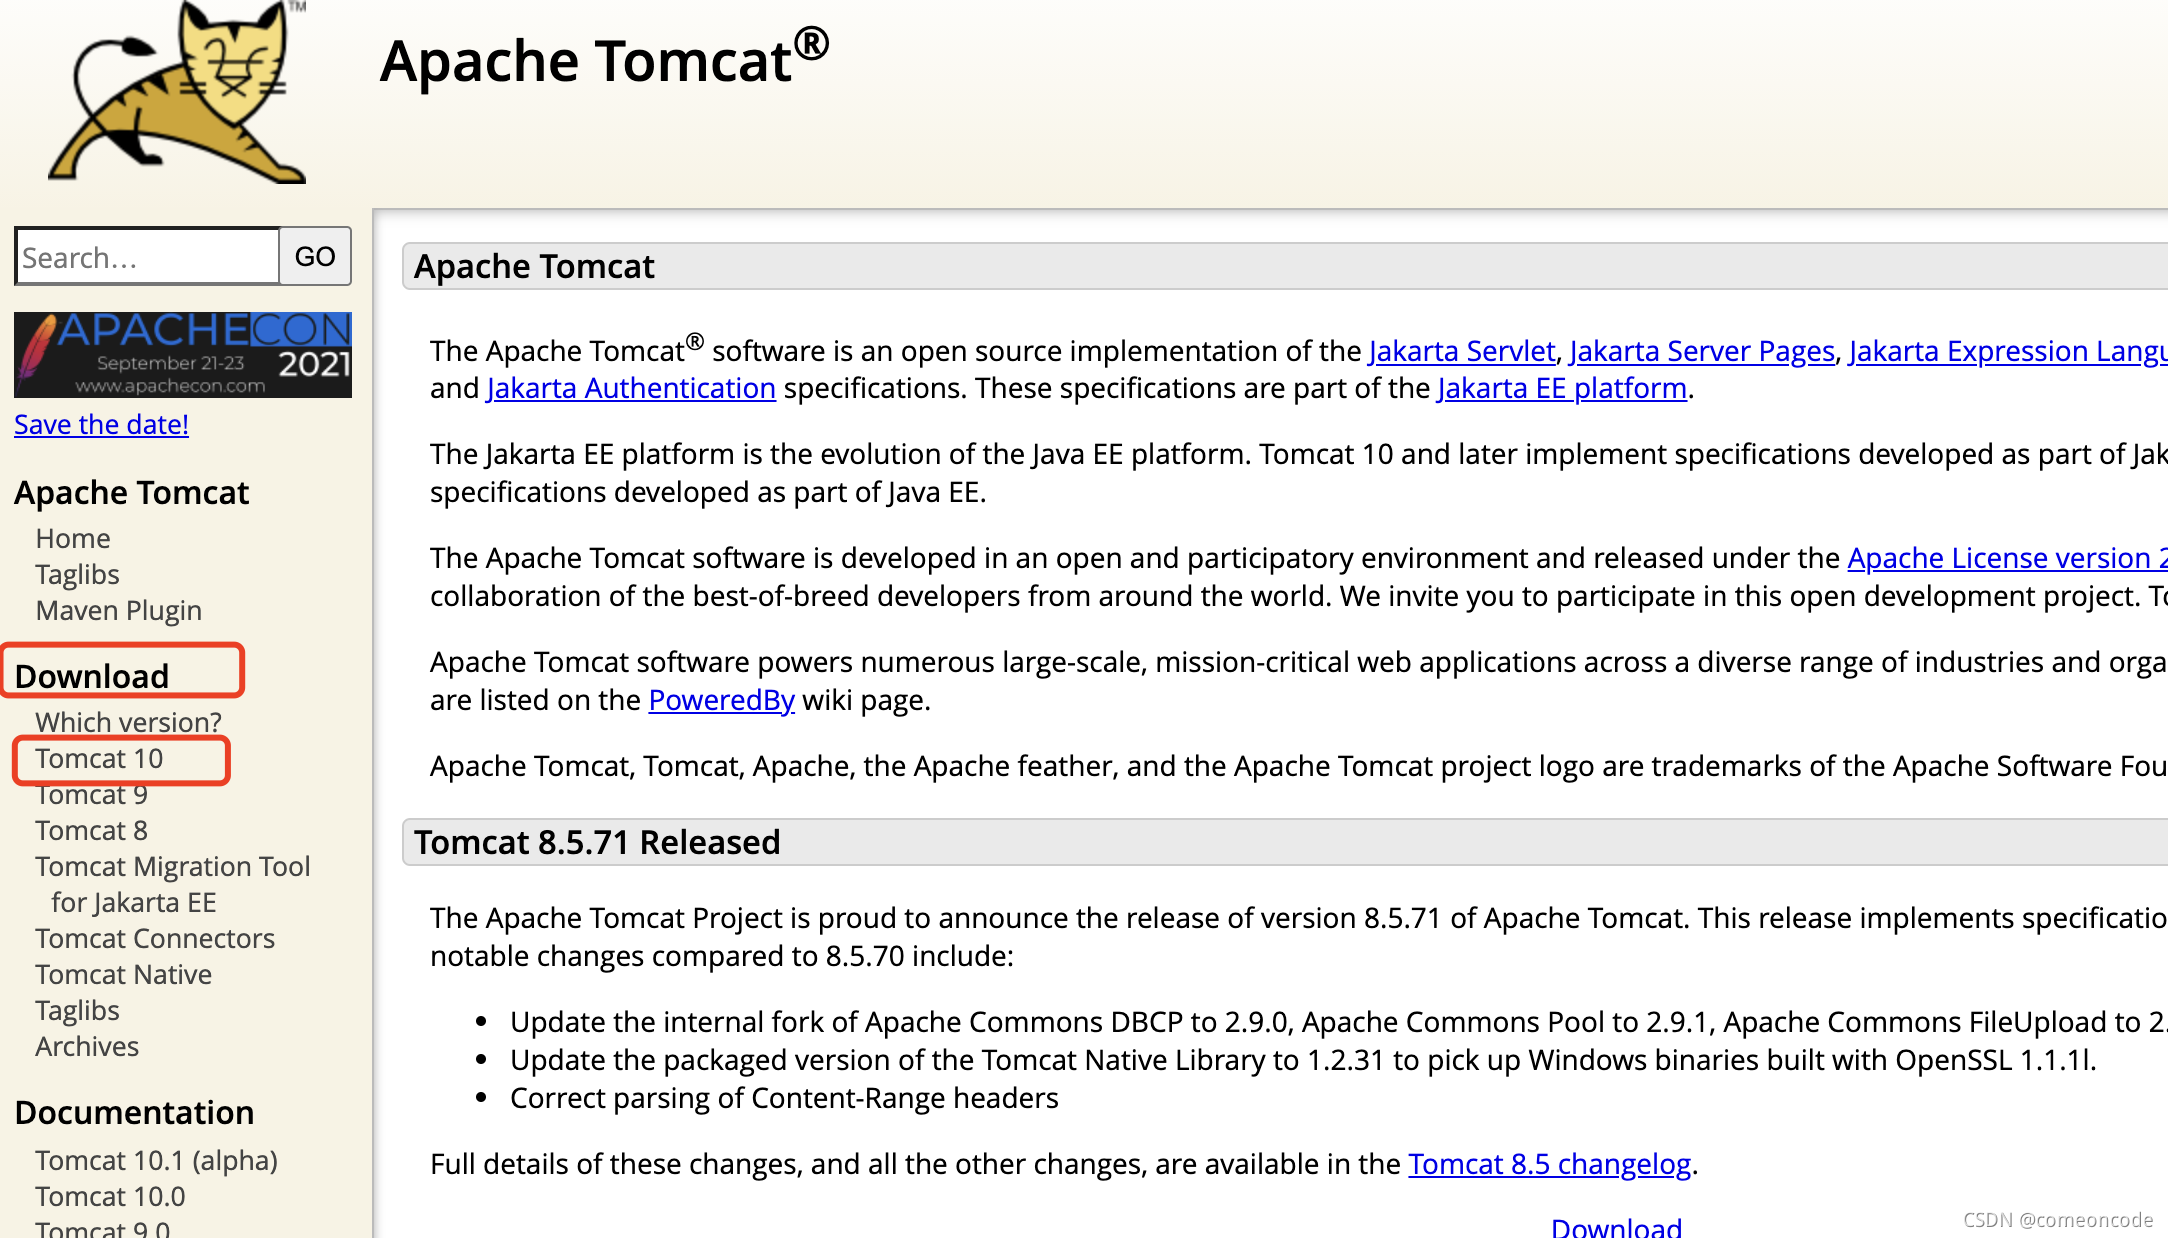The height and width of the screenshot is (1238, 2168).
Task: Open the Maven Plugin link
Action: click(118, 610)
